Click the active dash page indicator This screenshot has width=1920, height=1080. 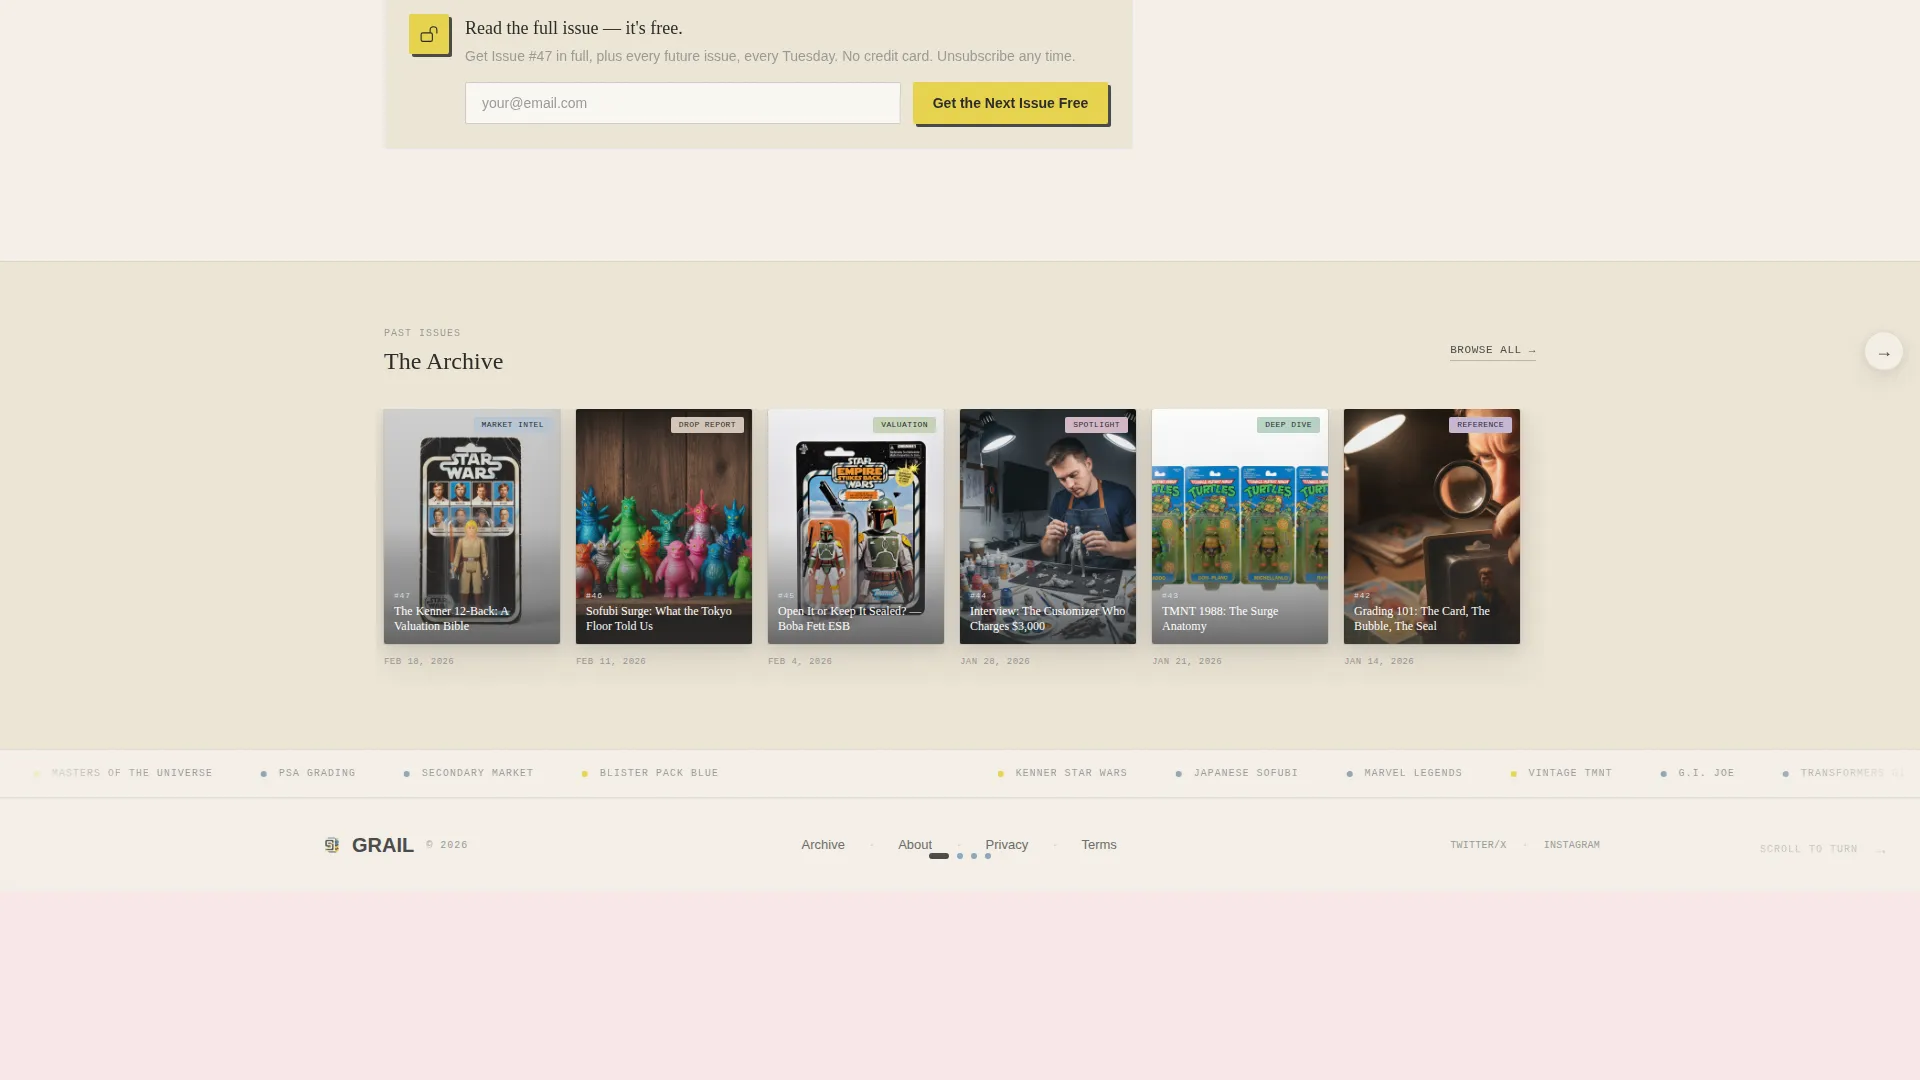click(939, 856)
